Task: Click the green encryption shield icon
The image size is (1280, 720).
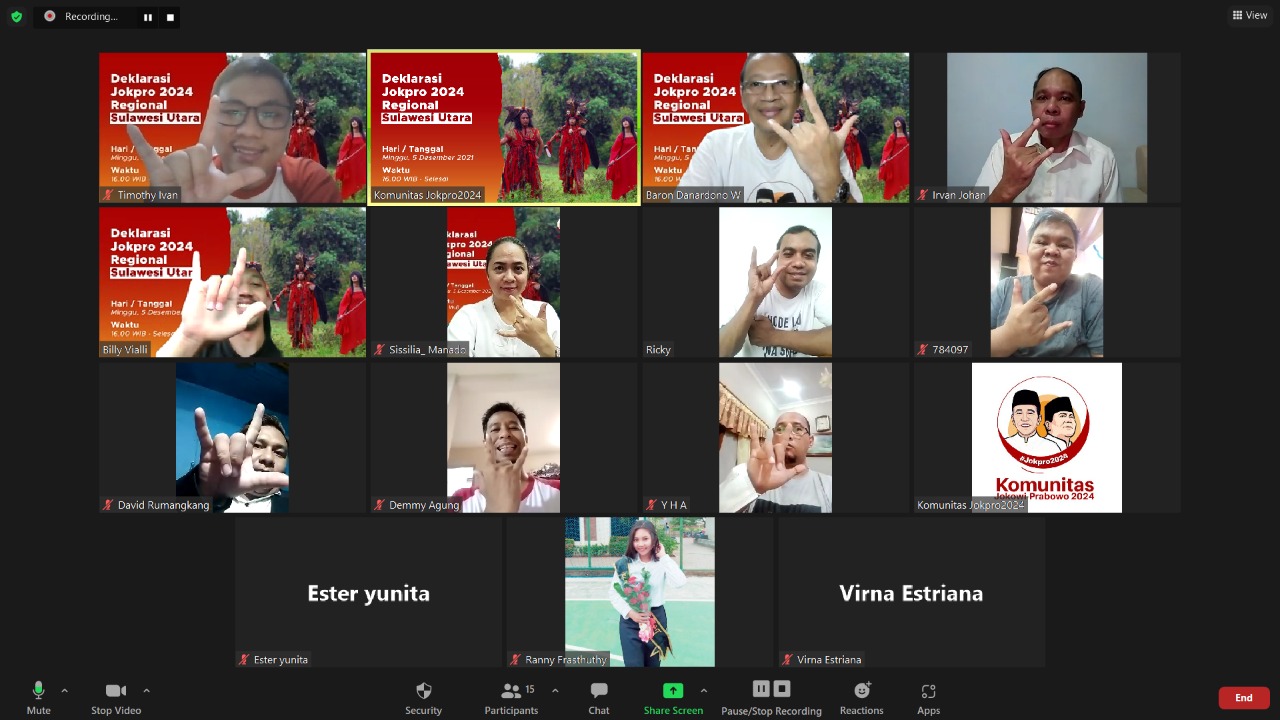Action: tap(16, 17)
